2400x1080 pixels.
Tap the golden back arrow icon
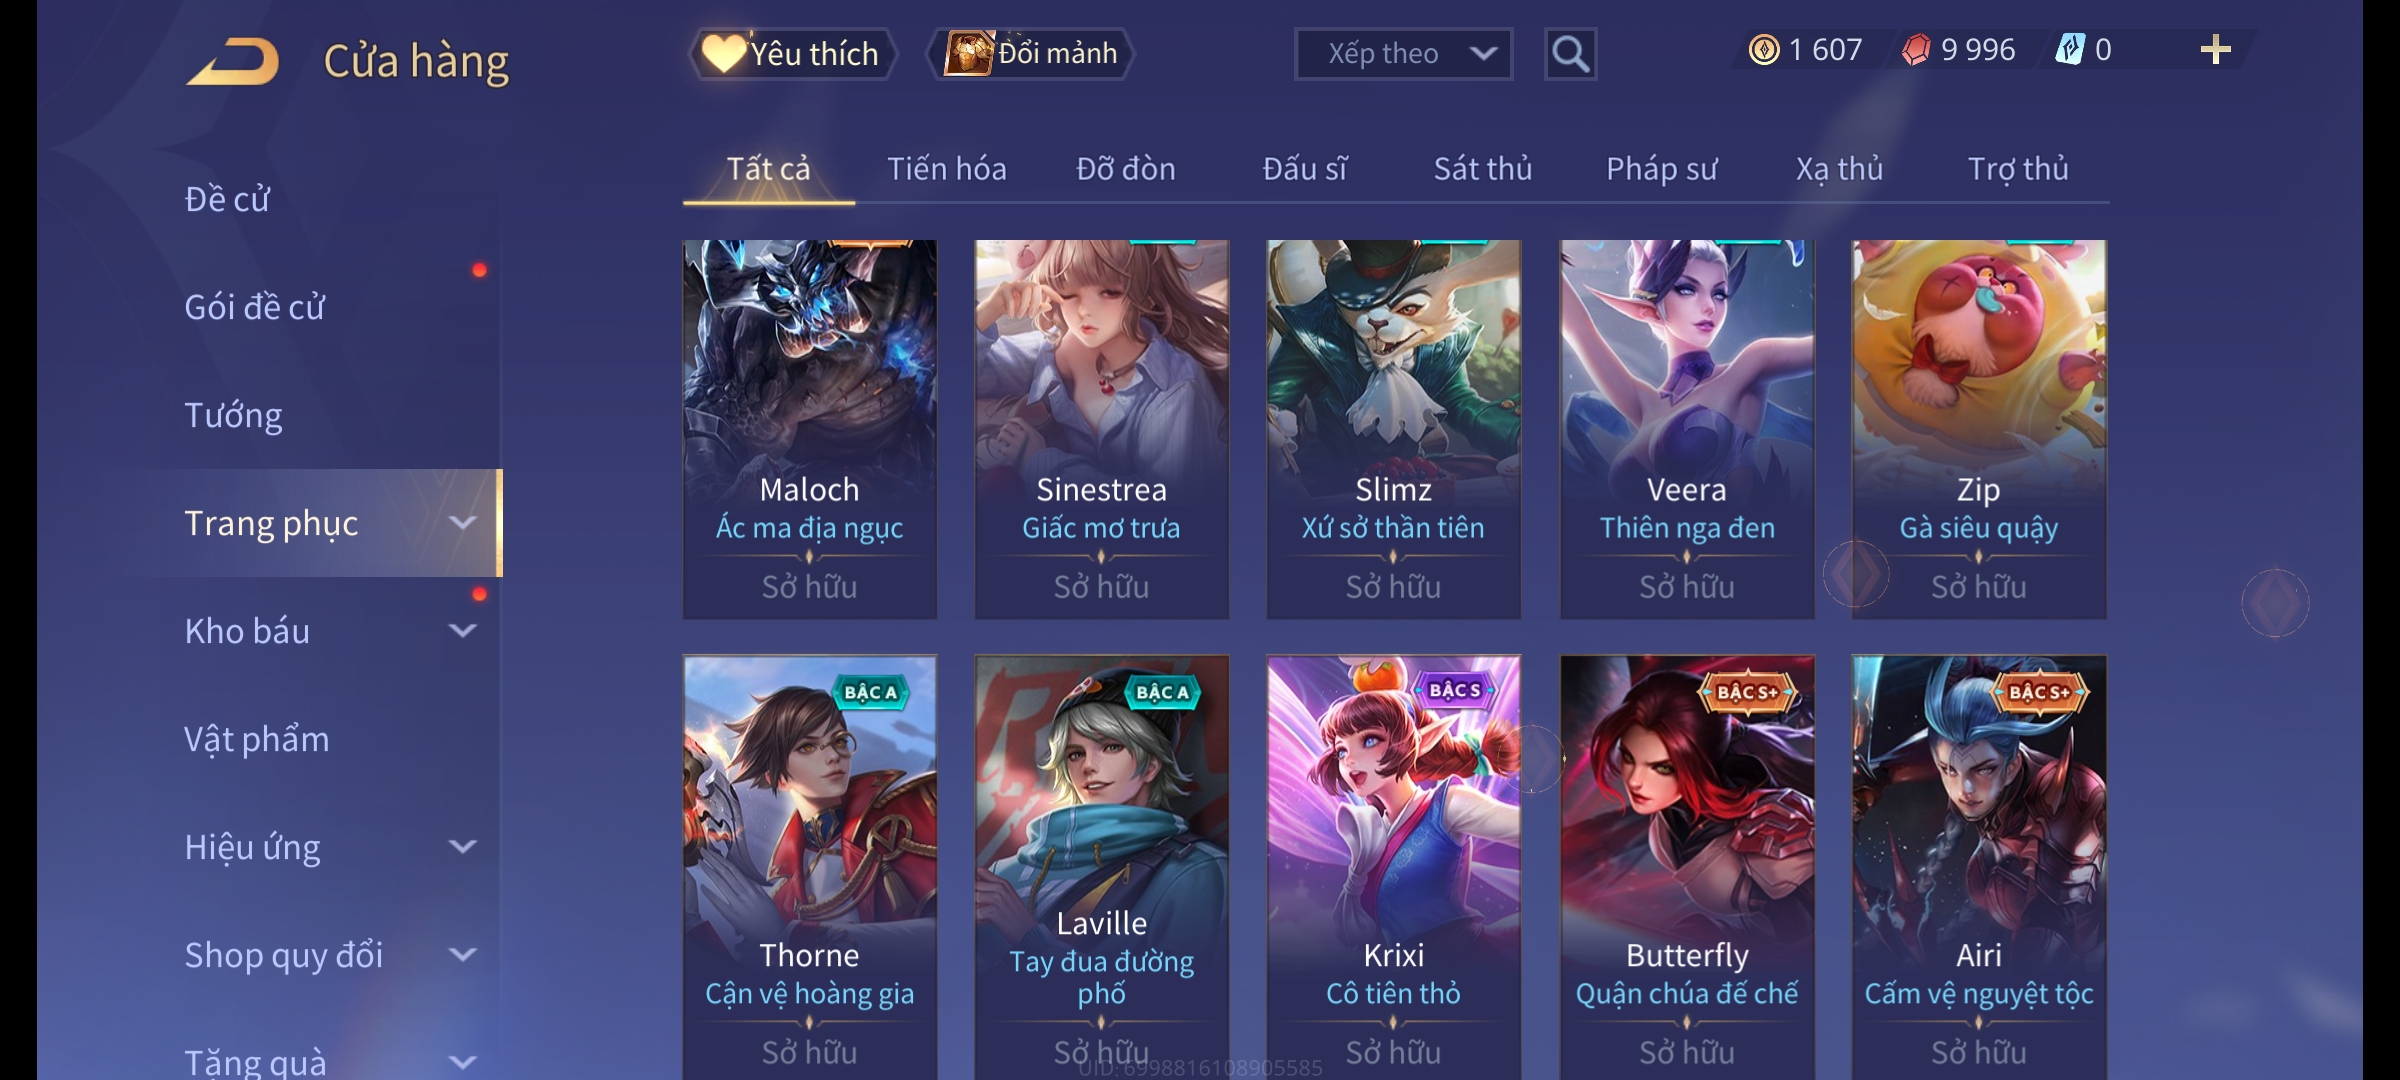click(x=232, y=61)
